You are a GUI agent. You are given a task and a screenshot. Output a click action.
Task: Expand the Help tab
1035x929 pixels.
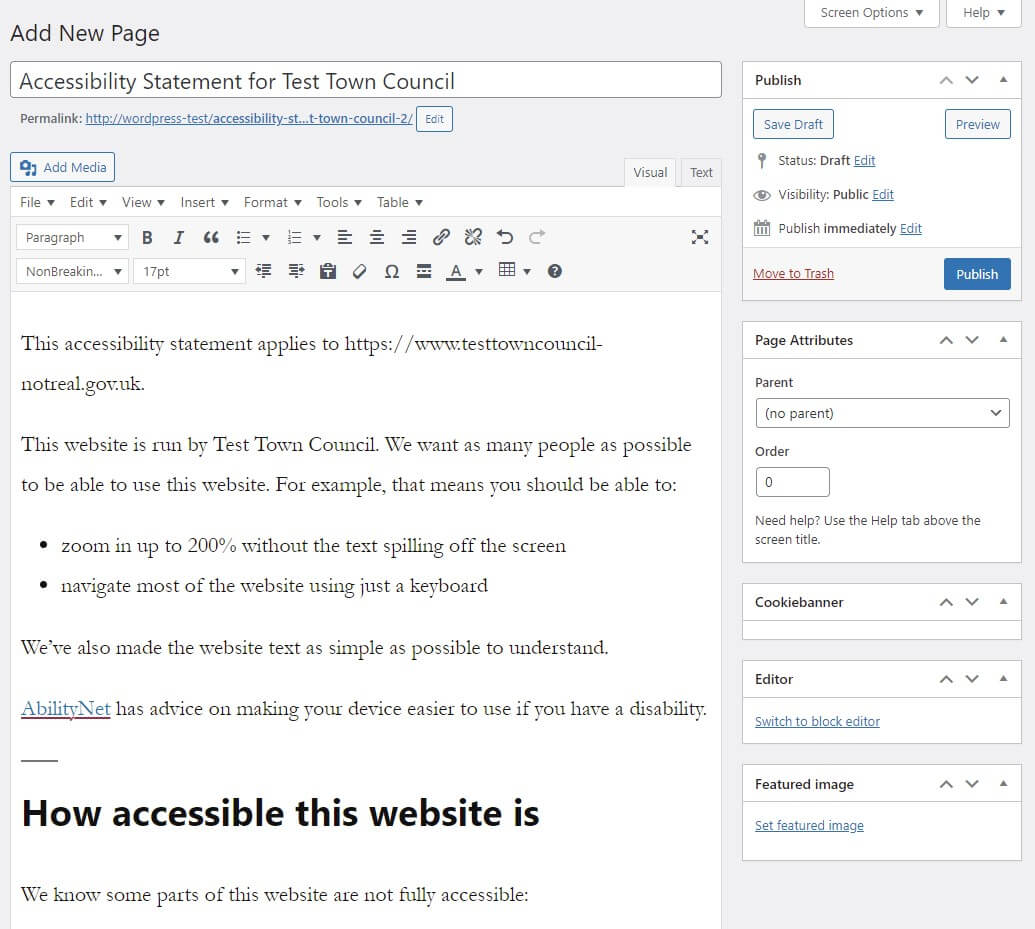point(984,13)
